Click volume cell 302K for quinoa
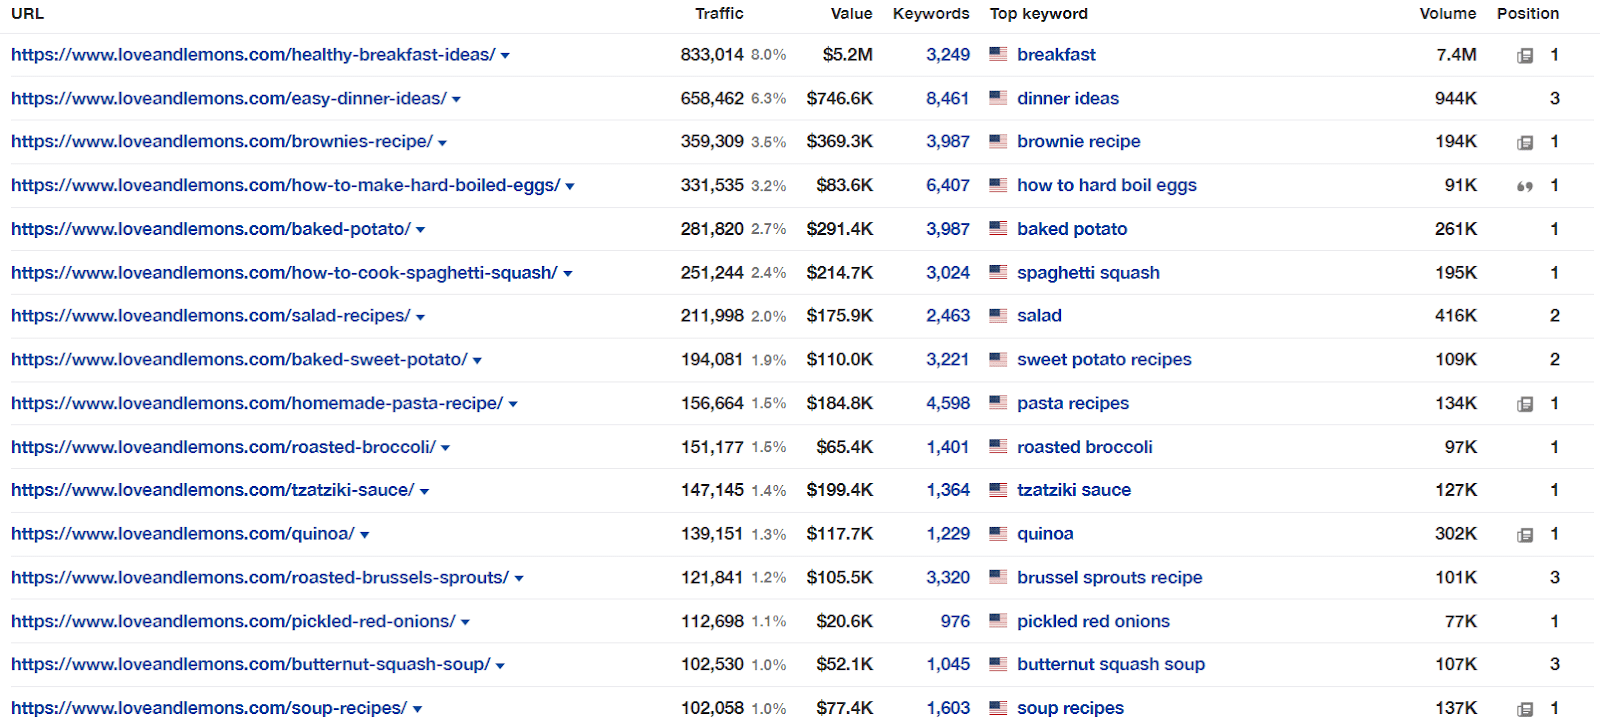 pos(1456,534)
